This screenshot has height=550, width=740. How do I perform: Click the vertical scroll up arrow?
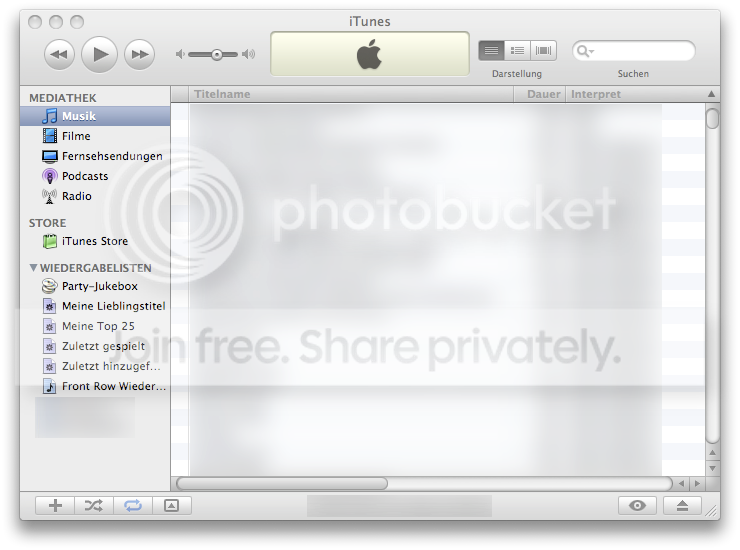[713, 453]
